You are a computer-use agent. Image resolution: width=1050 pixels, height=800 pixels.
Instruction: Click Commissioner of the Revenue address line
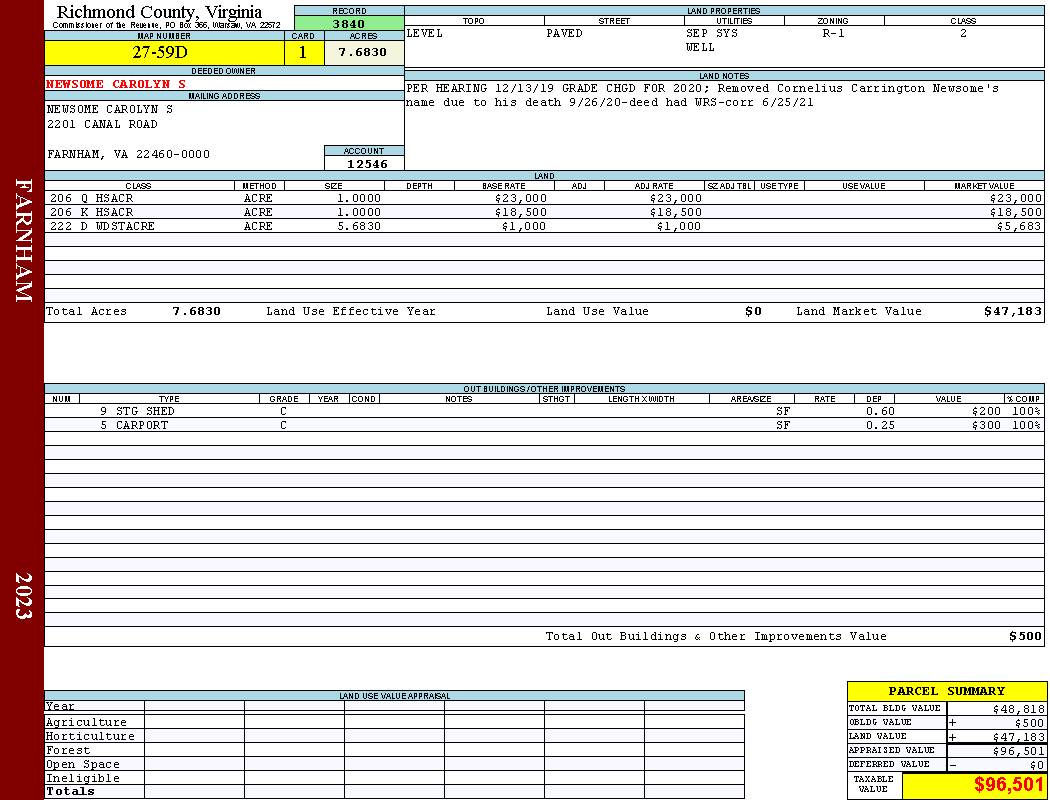[x=167, y=25]
